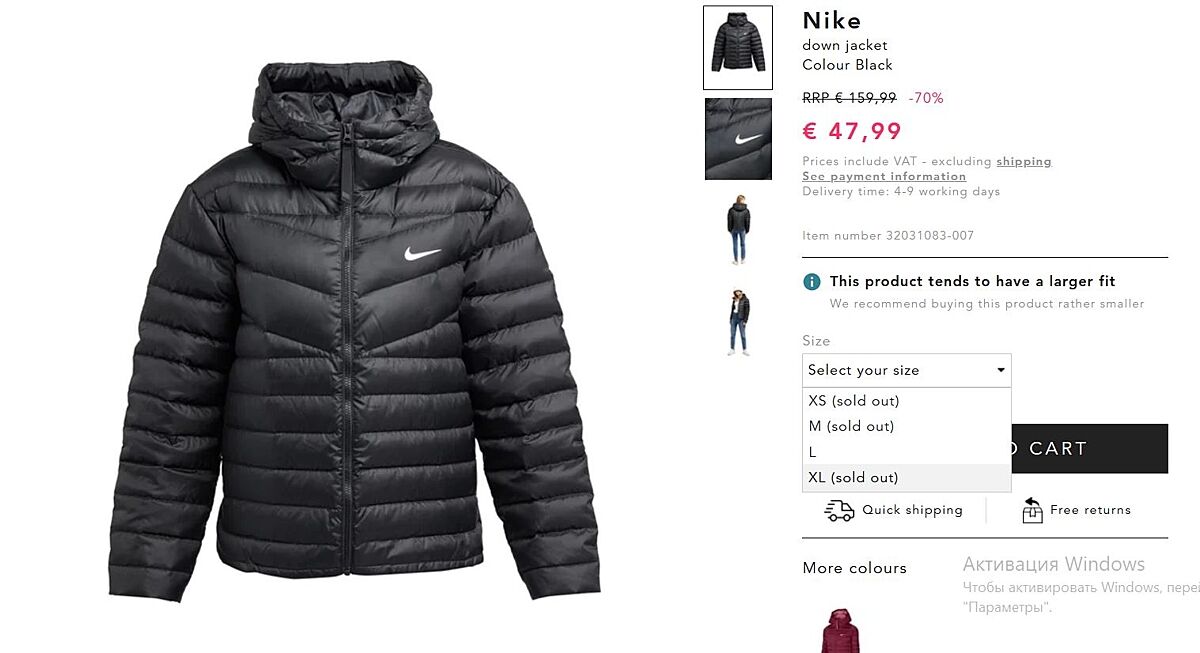
Task: Click the info icon beside larger fit notice
Action: [x=812, y=282]
